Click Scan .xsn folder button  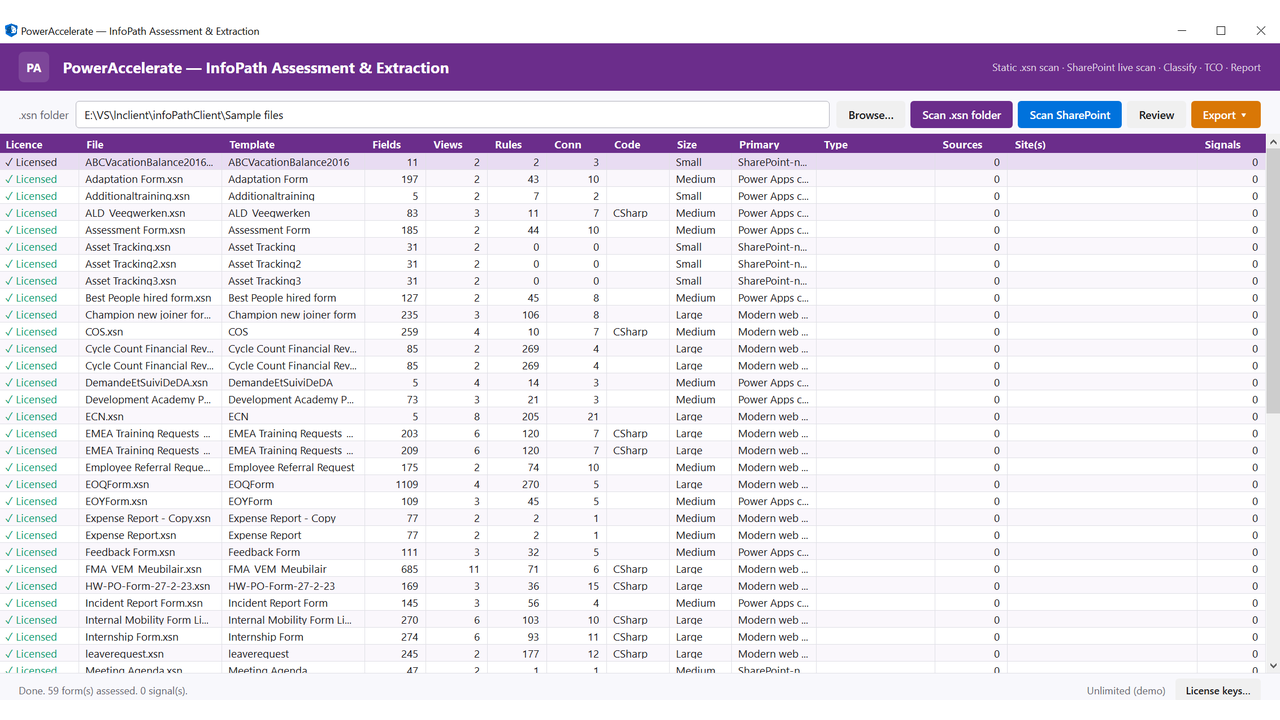(x=961, y=115)
